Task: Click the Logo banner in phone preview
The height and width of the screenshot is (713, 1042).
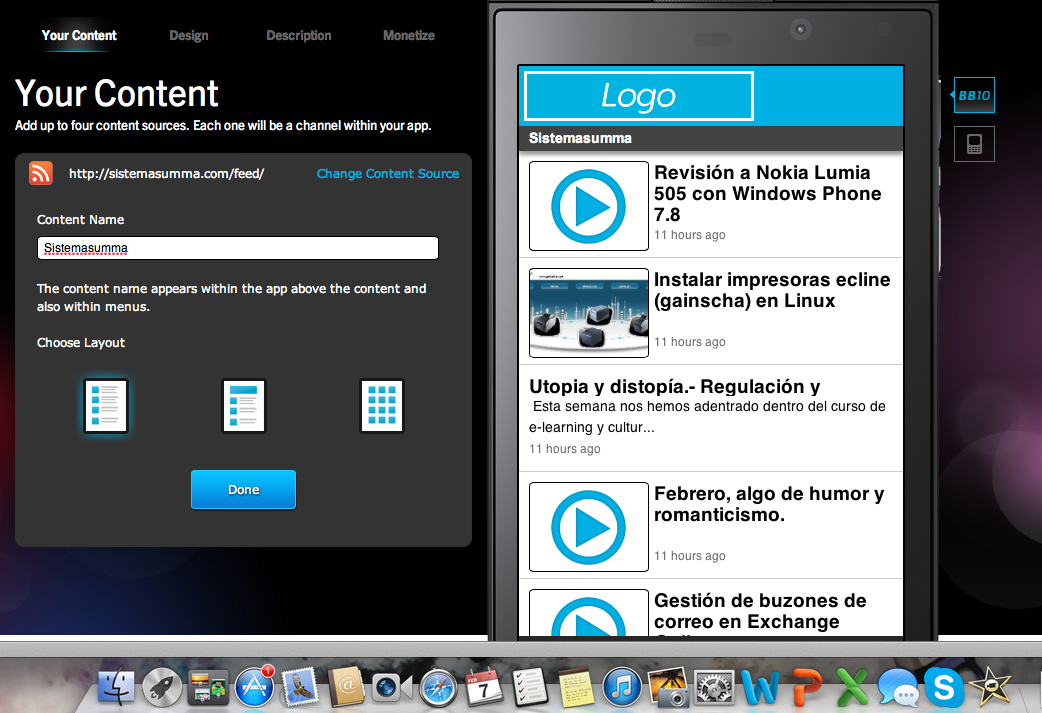Action: click(638, 96)
